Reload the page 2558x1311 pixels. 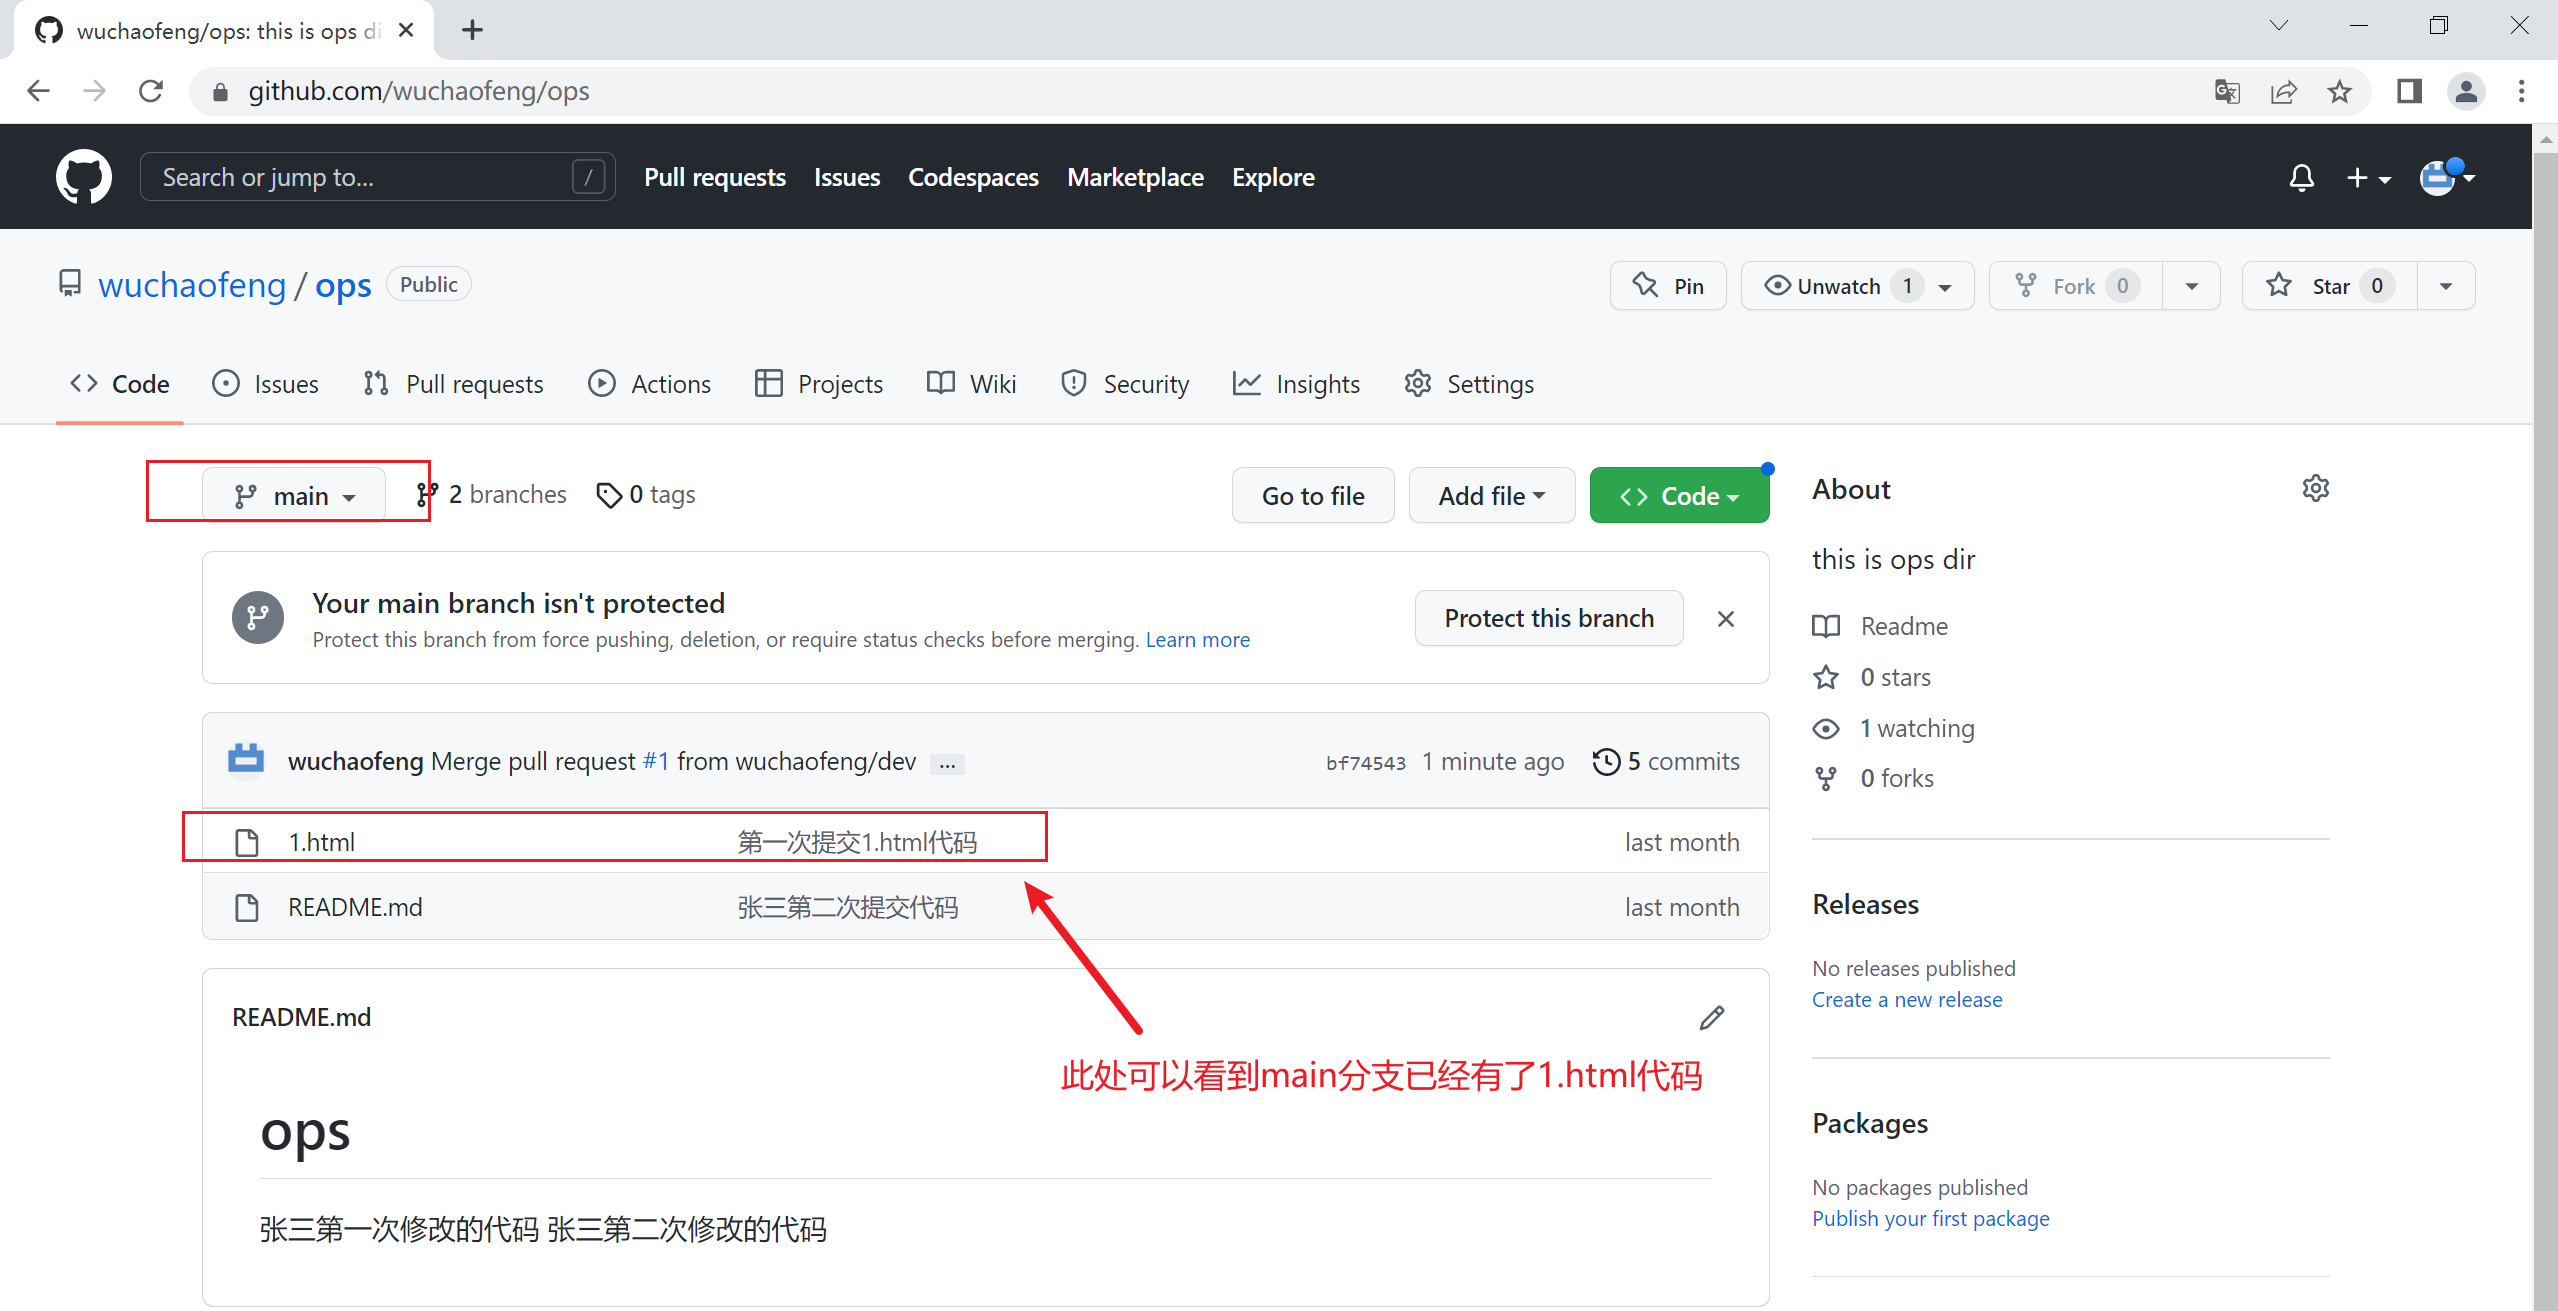point(151,91)
